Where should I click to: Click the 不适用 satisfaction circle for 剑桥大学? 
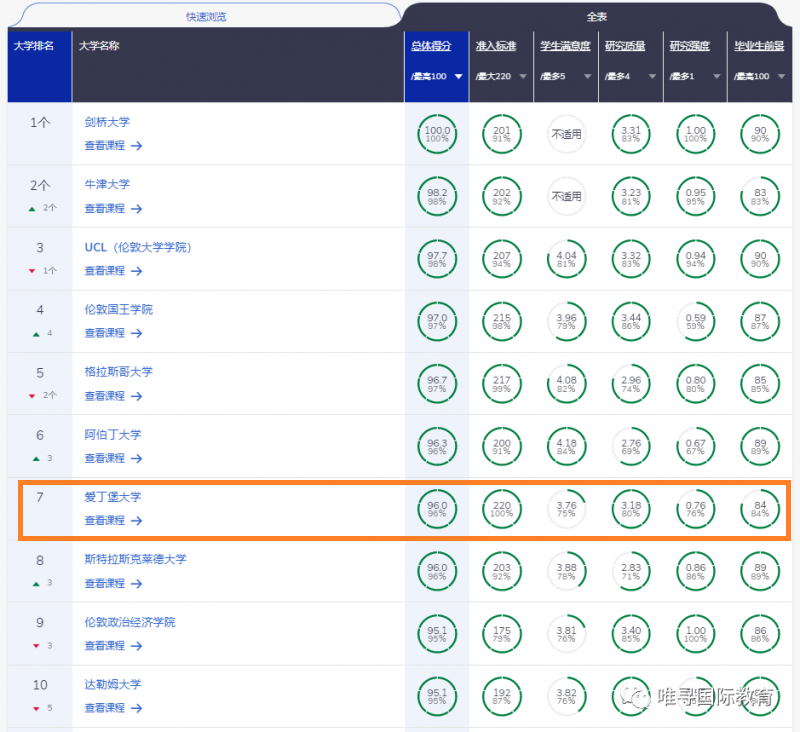tap(566, 134)
